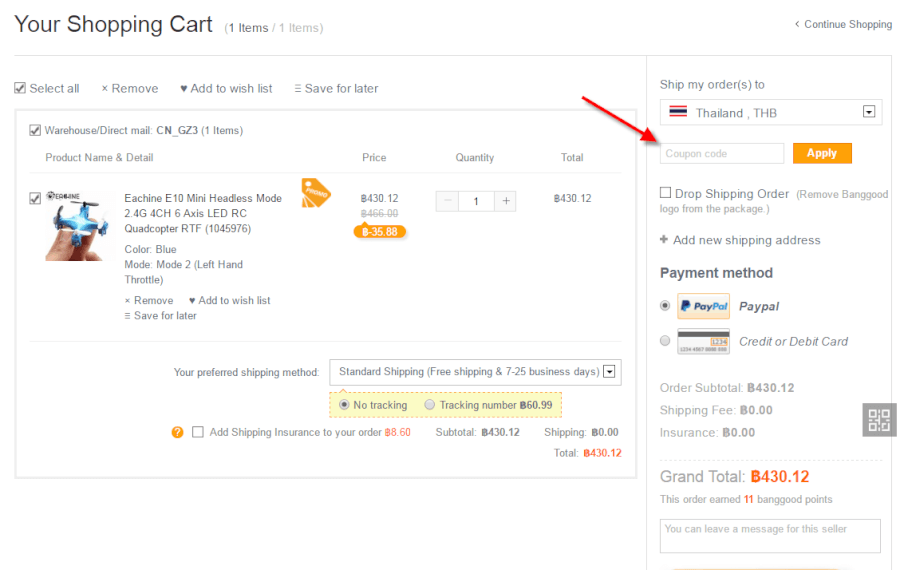Click the orange promo tag icon
The width and height of the screenshot is (900, 570).
[315, 192]
